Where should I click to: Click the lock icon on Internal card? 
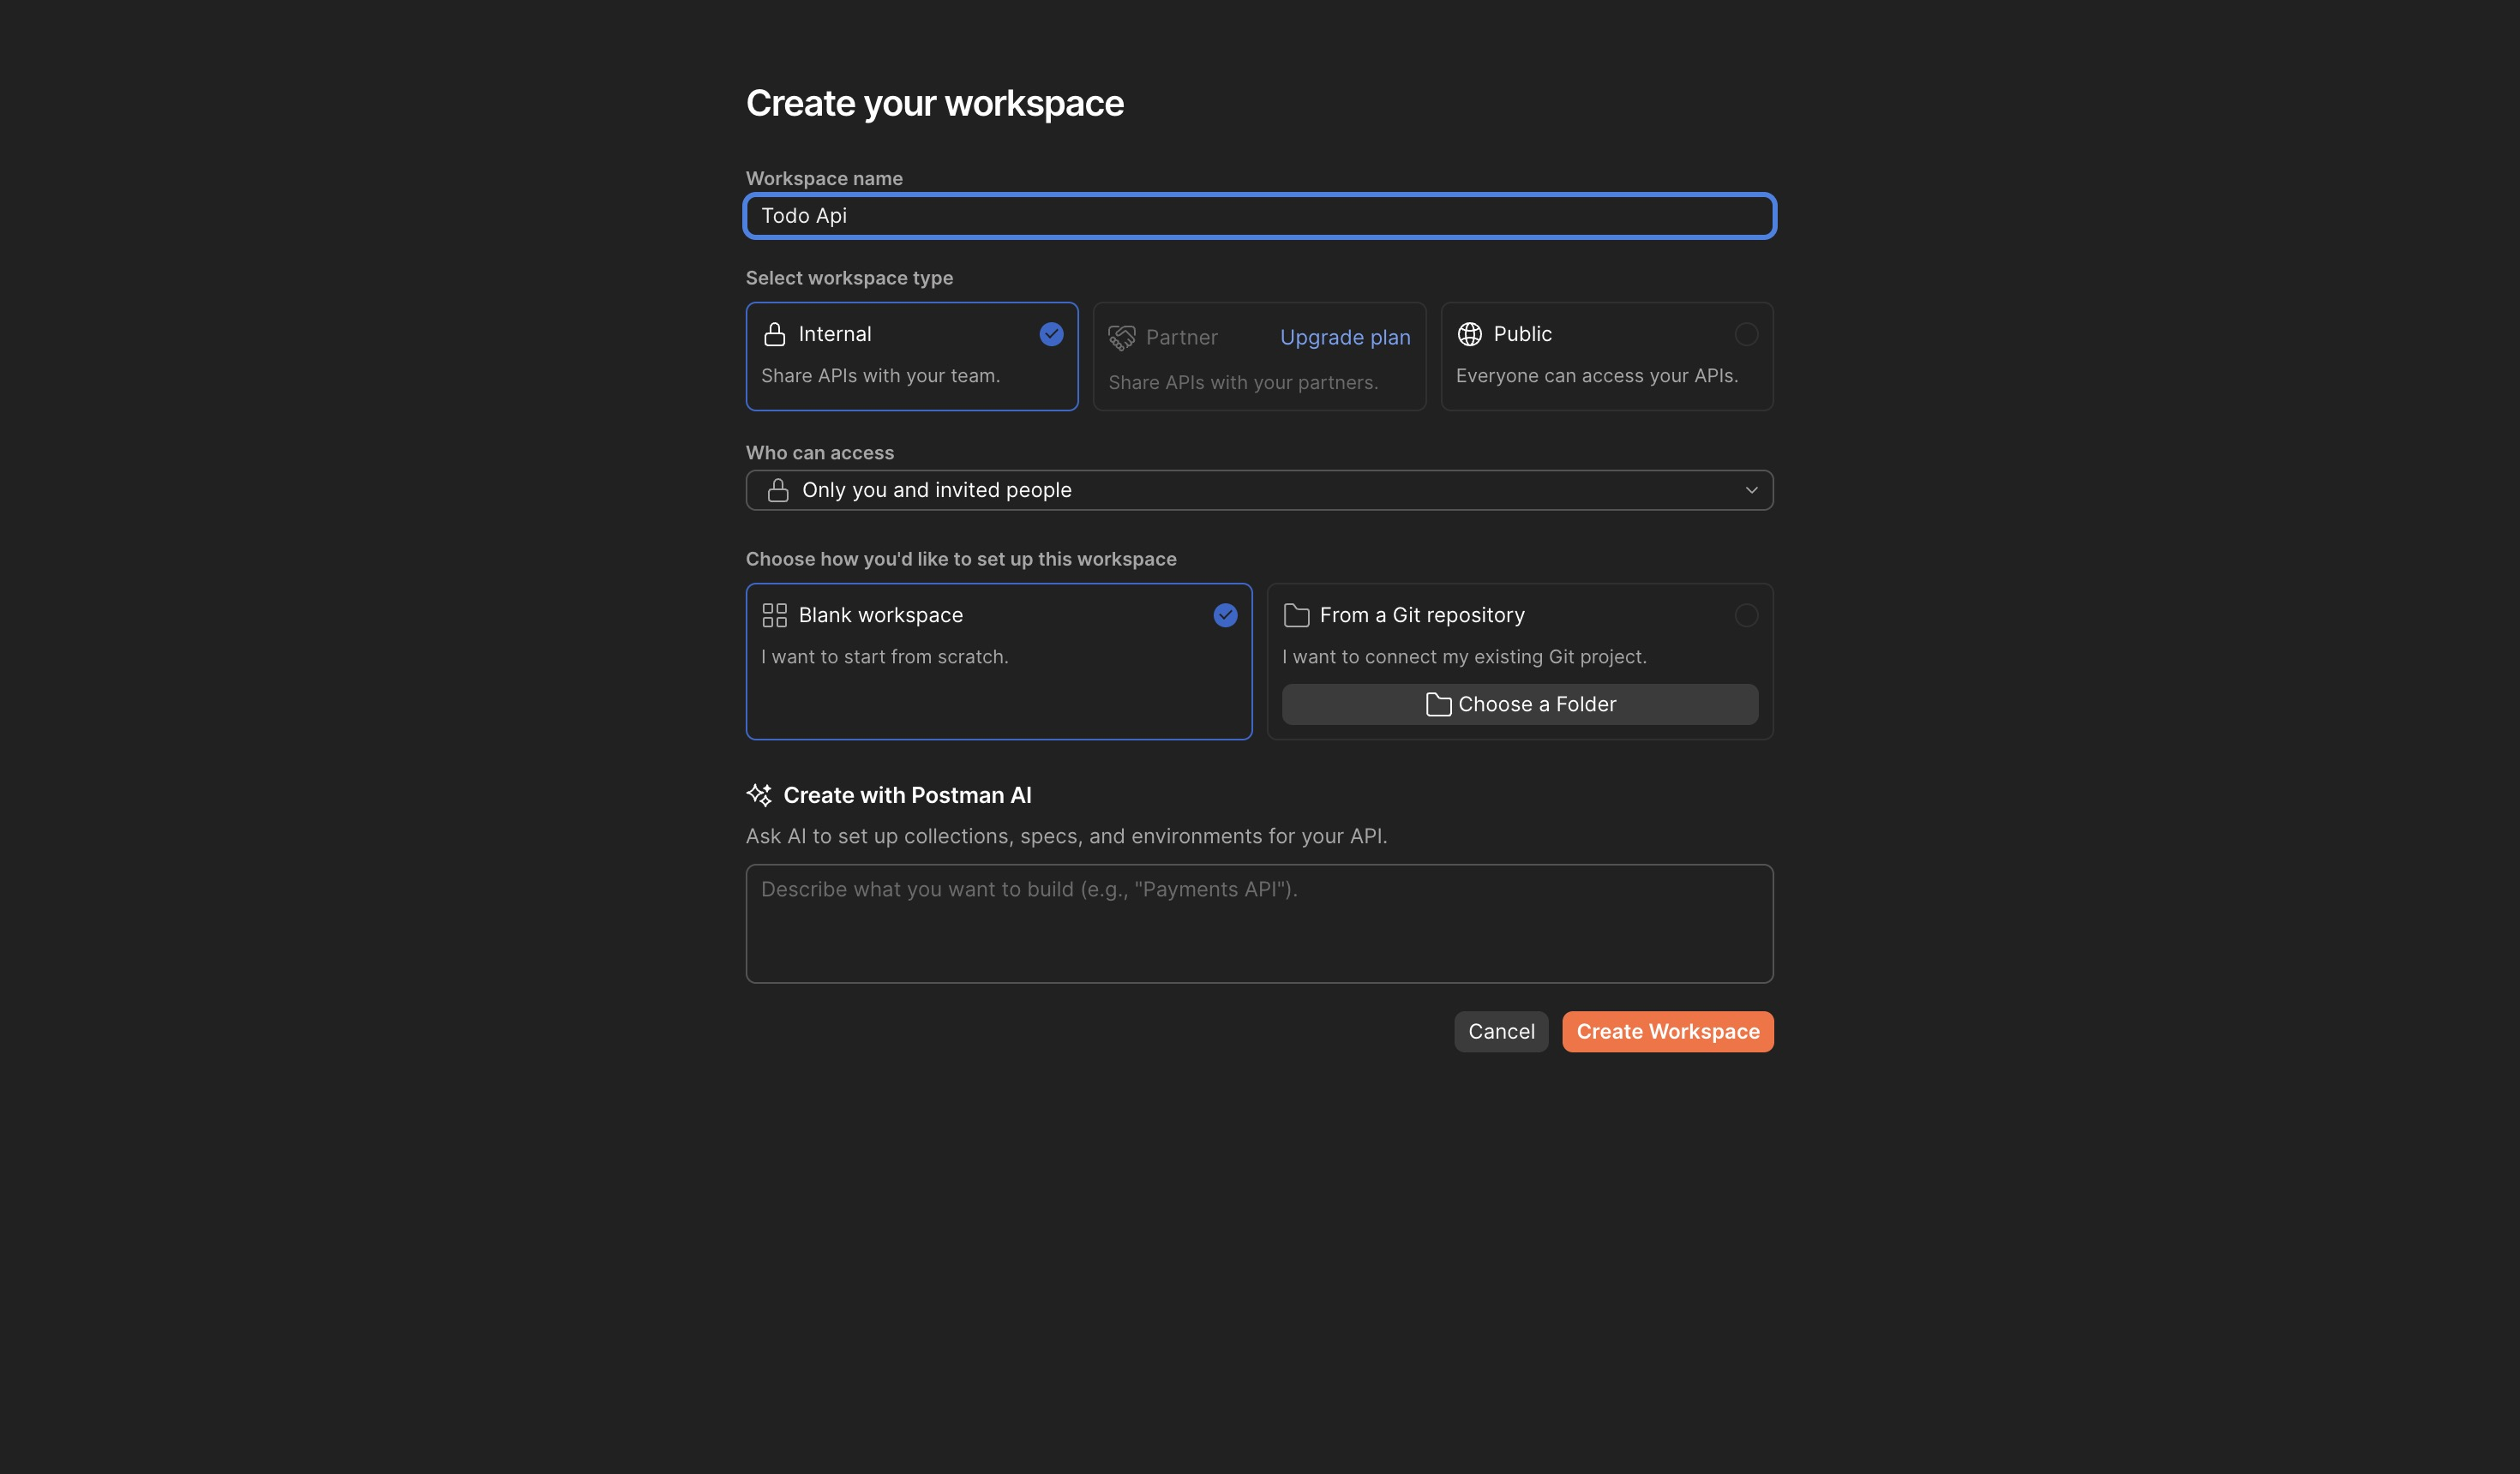774,334
